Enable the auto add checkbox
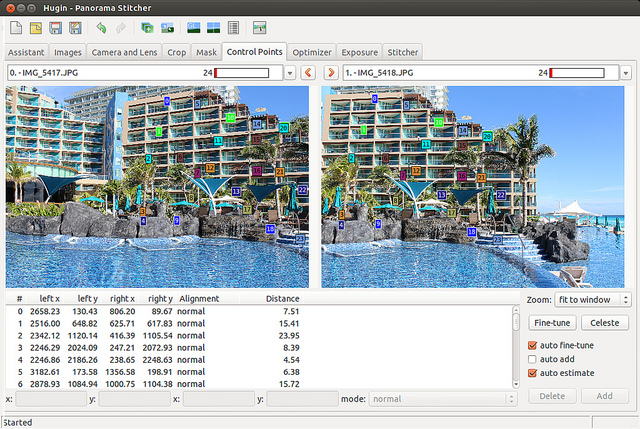This screenshot has width=640, height=429. pyautogui.click(x=533, y=359)
